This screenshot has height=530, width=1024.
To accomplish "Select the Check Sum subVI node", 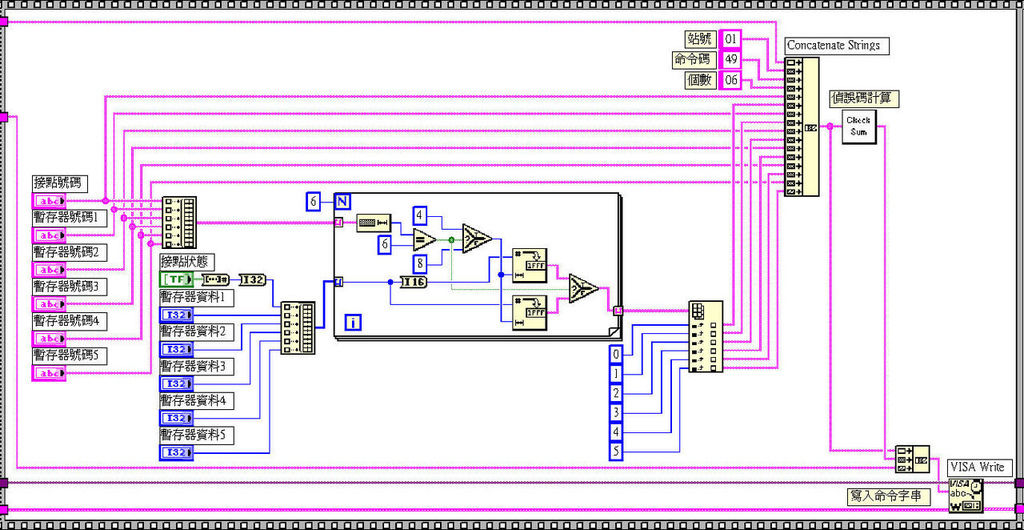I will tap(859, 127).
